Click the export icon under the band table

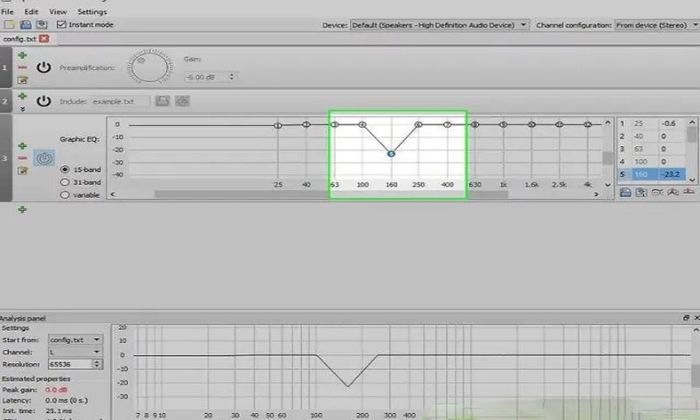642,192
